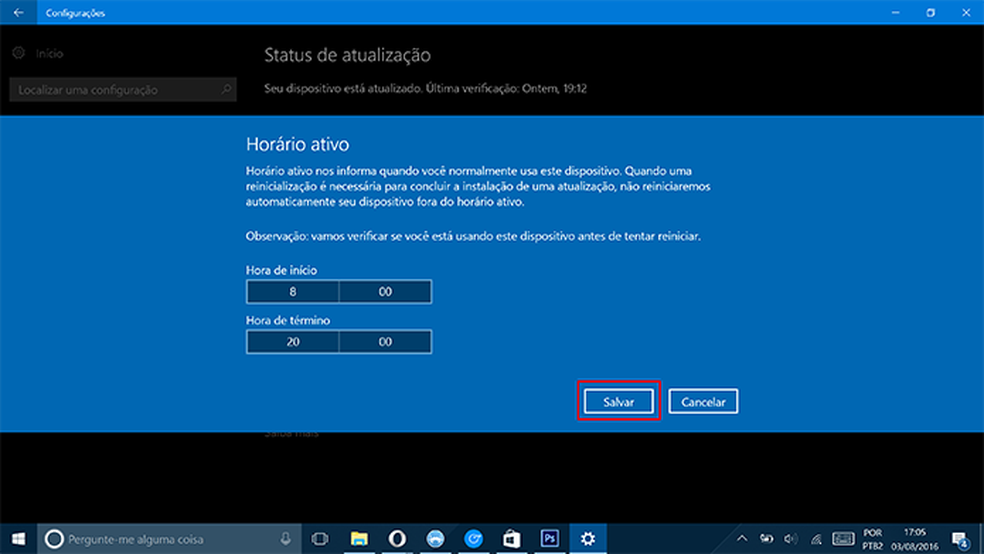Click the Cancelar button
Screen dimensions: 984x554
click(x=703, y=402)
